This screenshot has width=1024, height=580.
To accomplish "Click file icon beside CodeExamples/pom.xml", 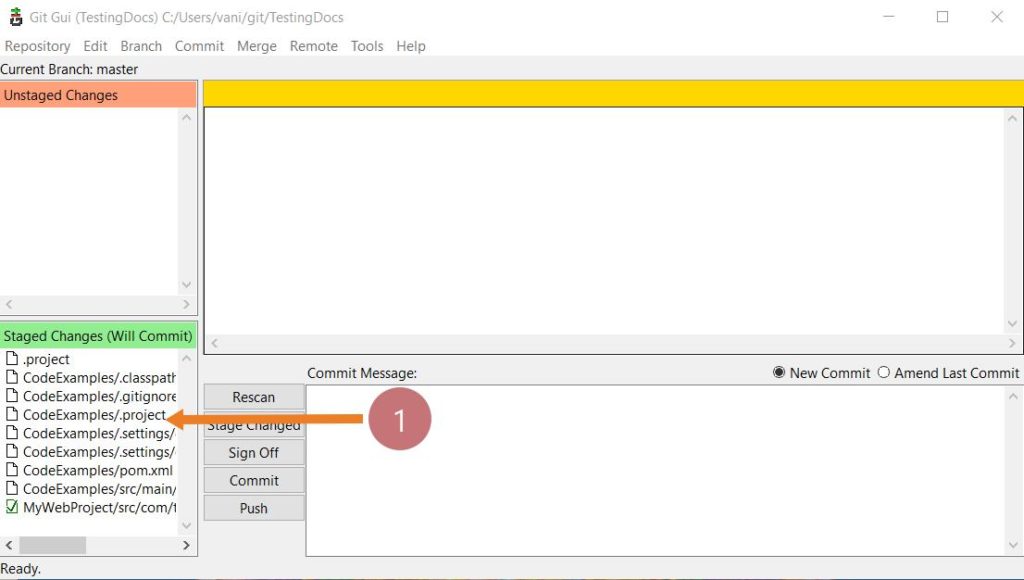I will click(x=12, y=470).
